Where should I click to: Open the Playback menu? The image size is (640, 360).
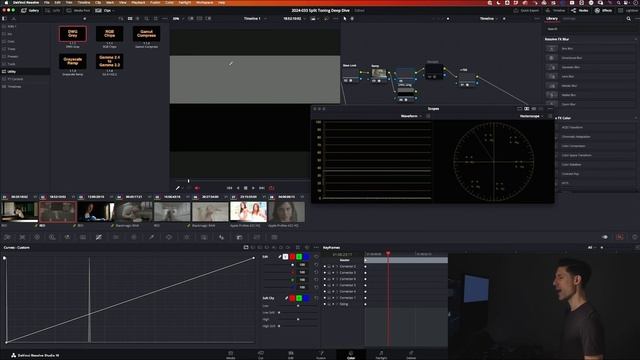[138, 2]
